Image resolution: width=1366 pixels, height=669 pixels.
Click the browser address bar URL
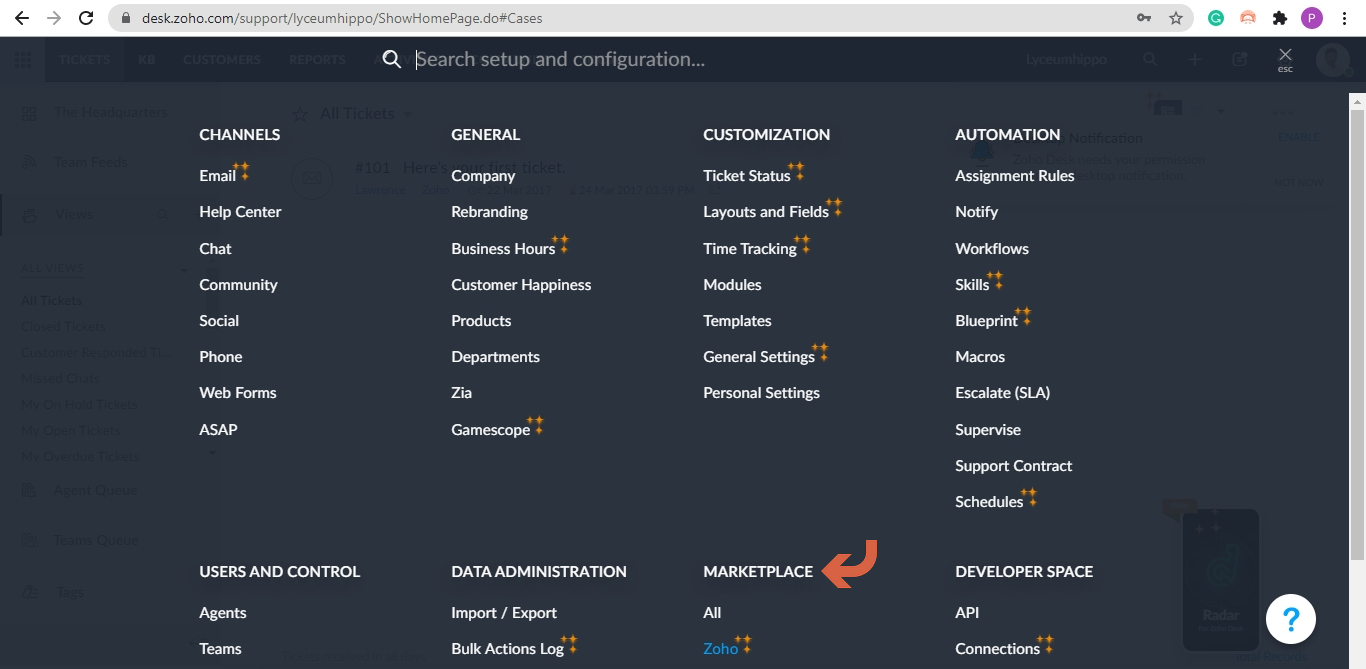tap(342, 18)
